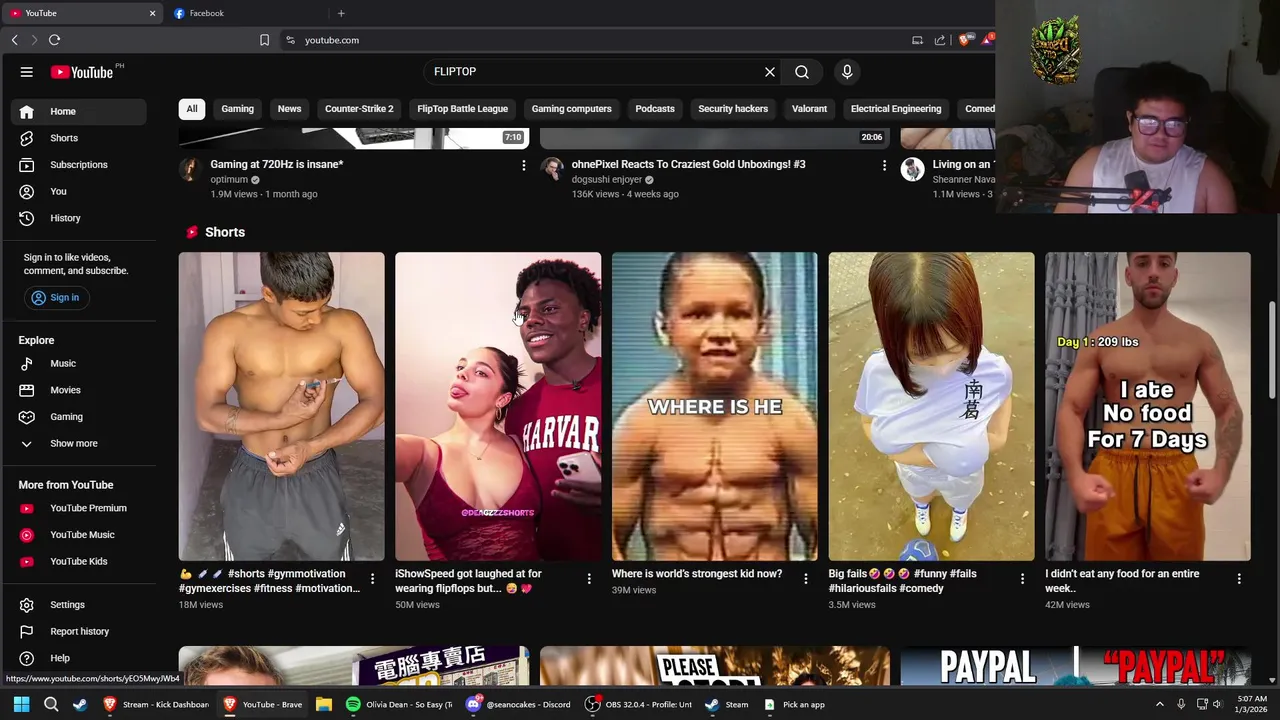
Task: Open the IShowSpeed Harvard short thumbnail
Action: coord(498,406)
